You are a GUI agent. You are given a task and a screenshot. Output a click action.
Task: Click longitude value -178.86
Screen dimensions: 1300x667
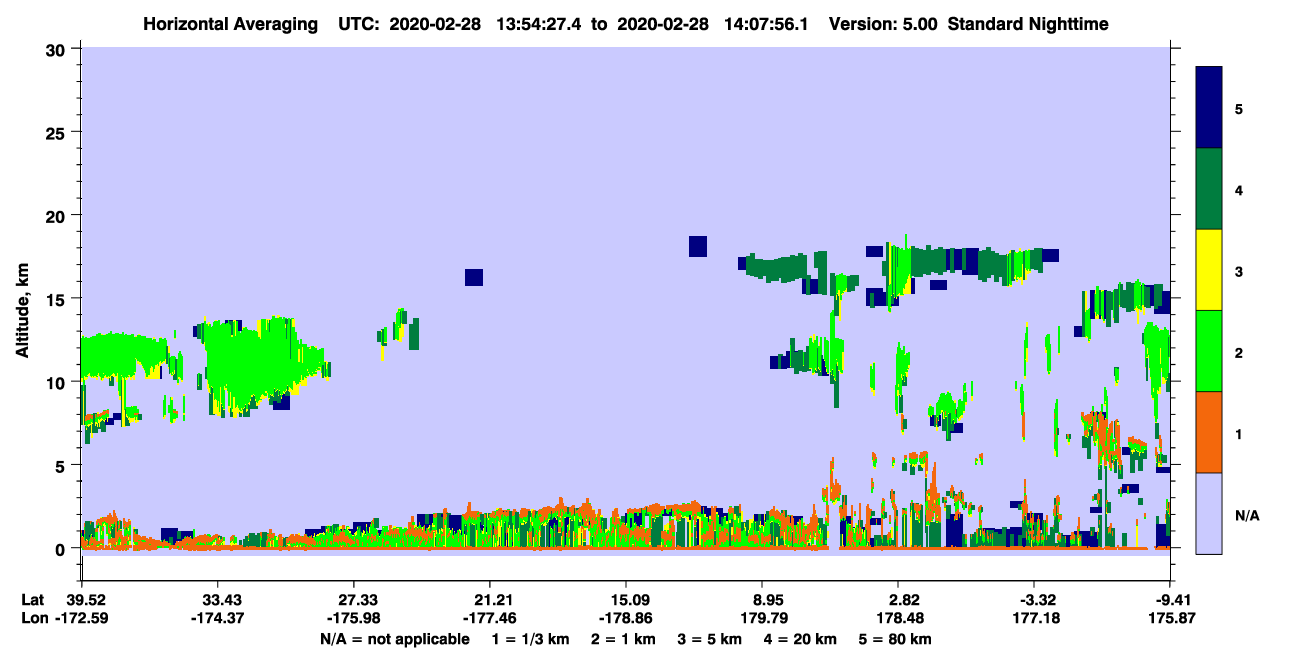(x=626, y=618)
